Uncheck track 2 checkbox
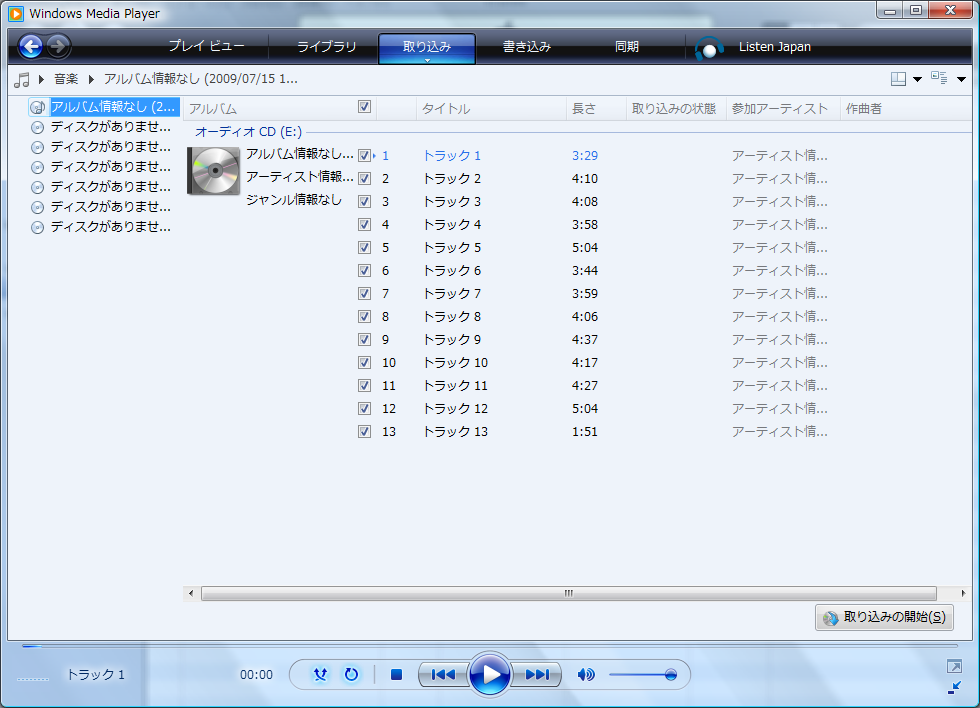Viewport: 980px width, 708px height. point(364,179)
